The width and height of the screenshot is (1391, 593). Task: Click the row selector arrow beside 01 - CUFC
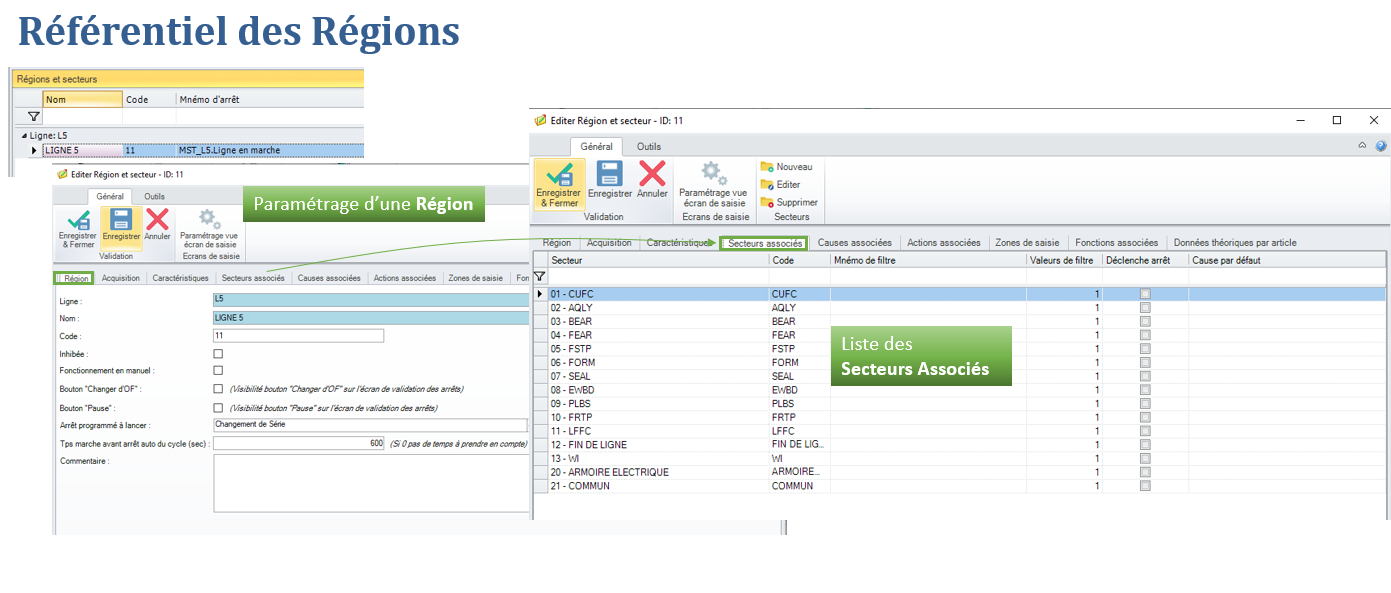click(x=541, y=294)
